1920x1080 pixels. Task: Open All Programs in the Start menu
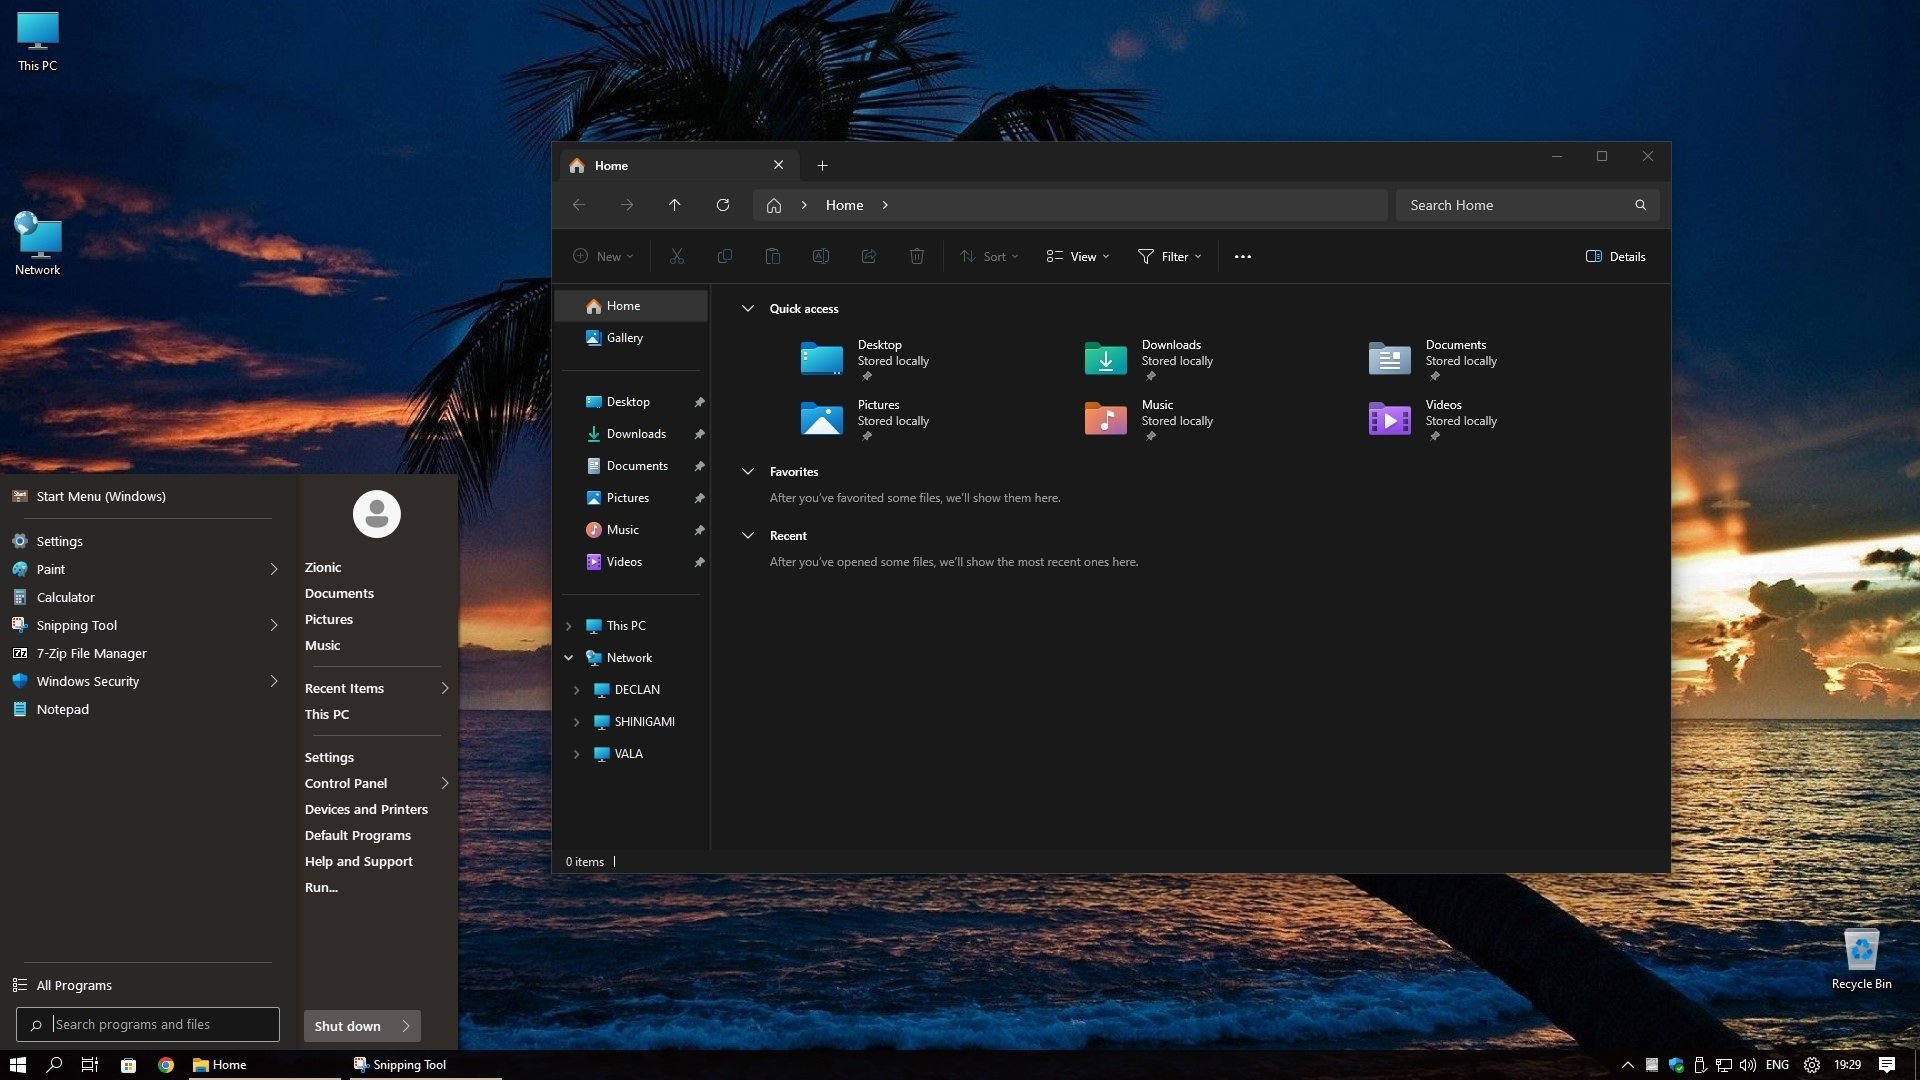[x=74, y=985]
